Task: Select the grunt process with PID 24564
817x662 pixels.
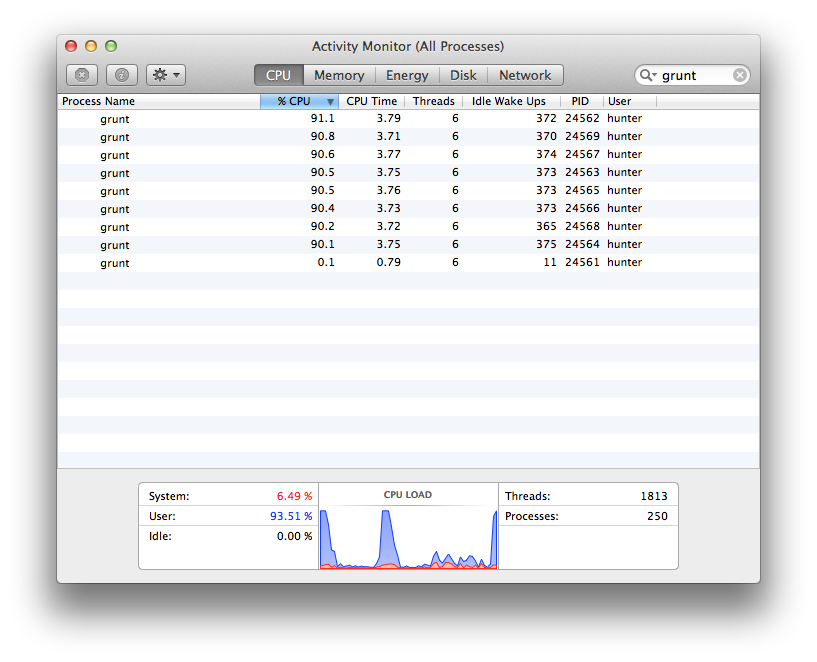Action: [x=408, y=244]
